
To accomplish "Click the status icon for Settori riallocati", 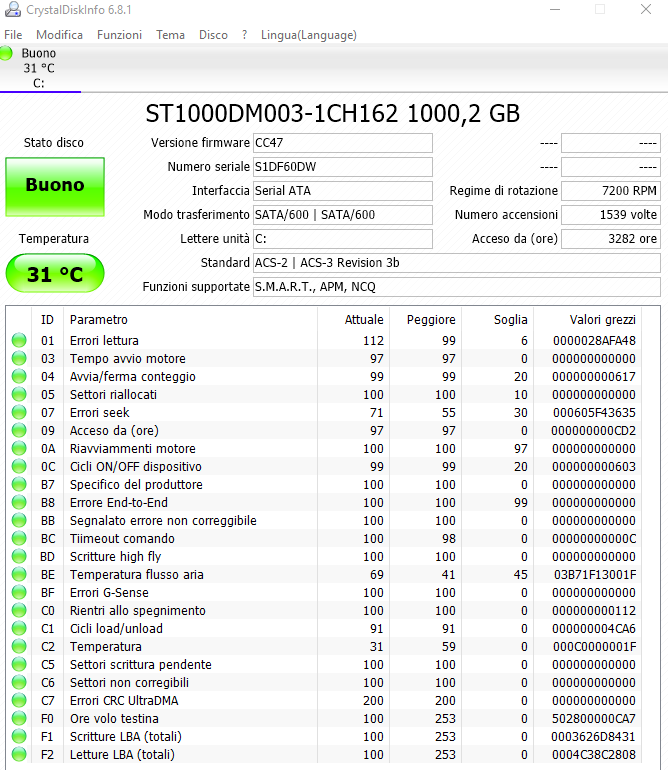I will point(19,394).
